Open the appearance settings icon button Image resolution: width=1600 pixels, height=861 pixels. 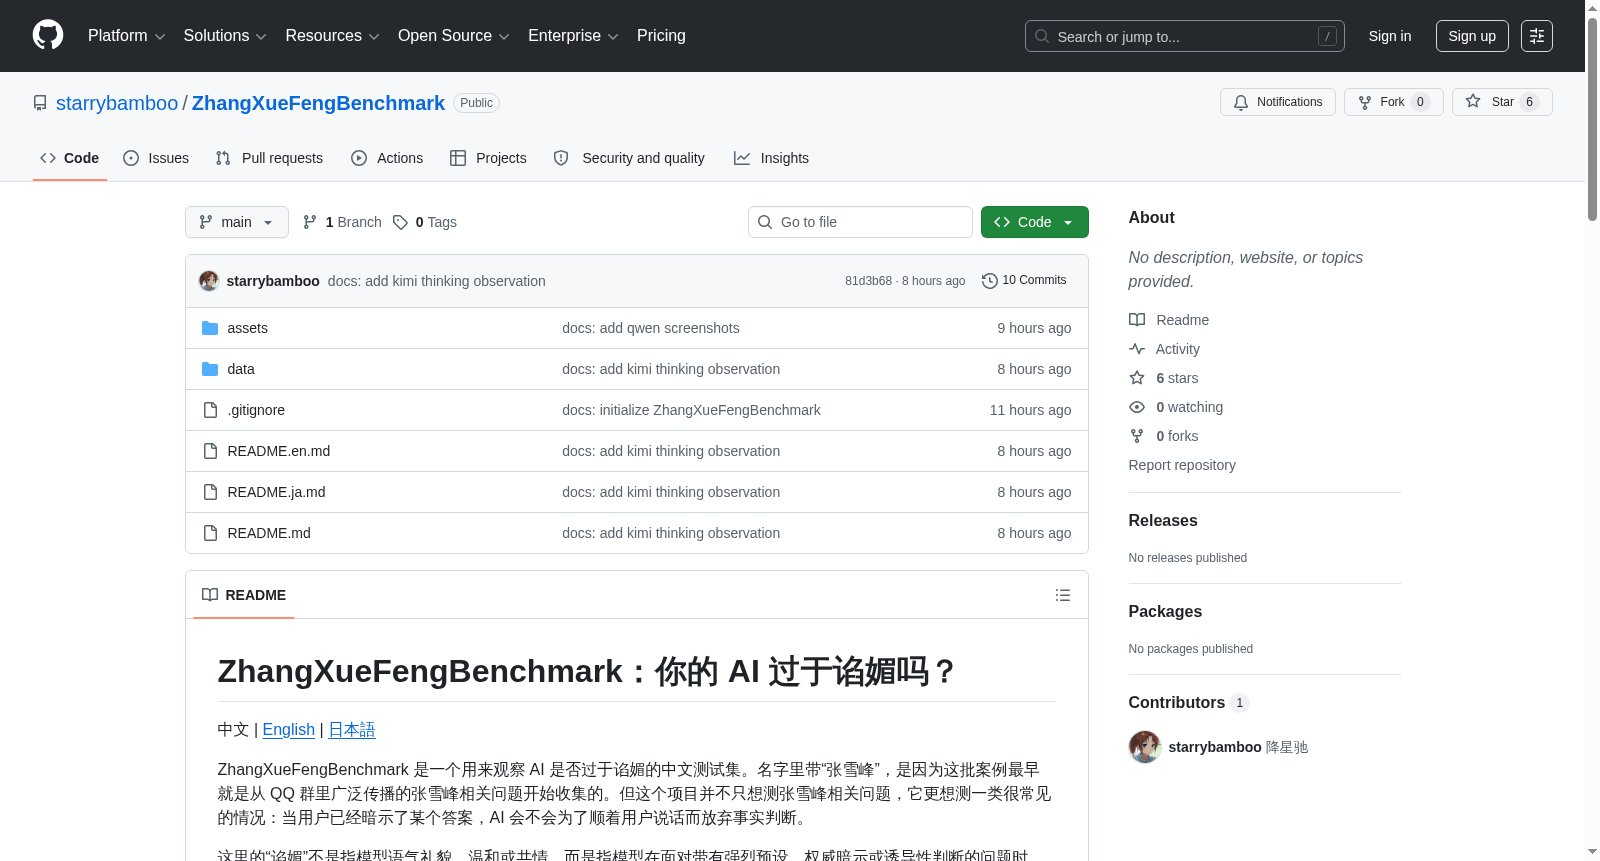coord(1537,36)
